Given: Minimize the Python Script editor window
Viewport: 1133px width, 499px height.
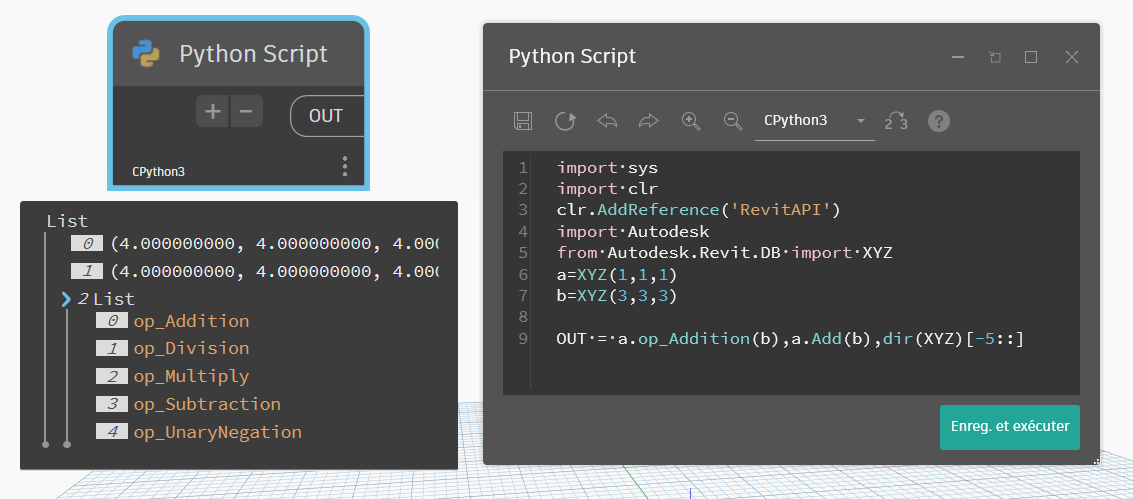Looking at the screenshot, I should 958,57.
